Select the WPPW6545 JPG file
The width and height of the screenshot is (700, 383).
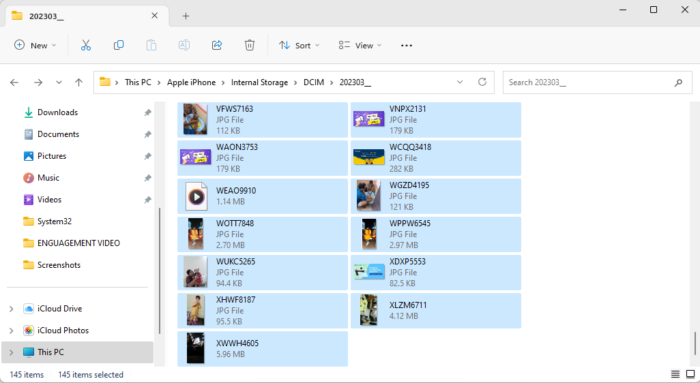(436, 234)
